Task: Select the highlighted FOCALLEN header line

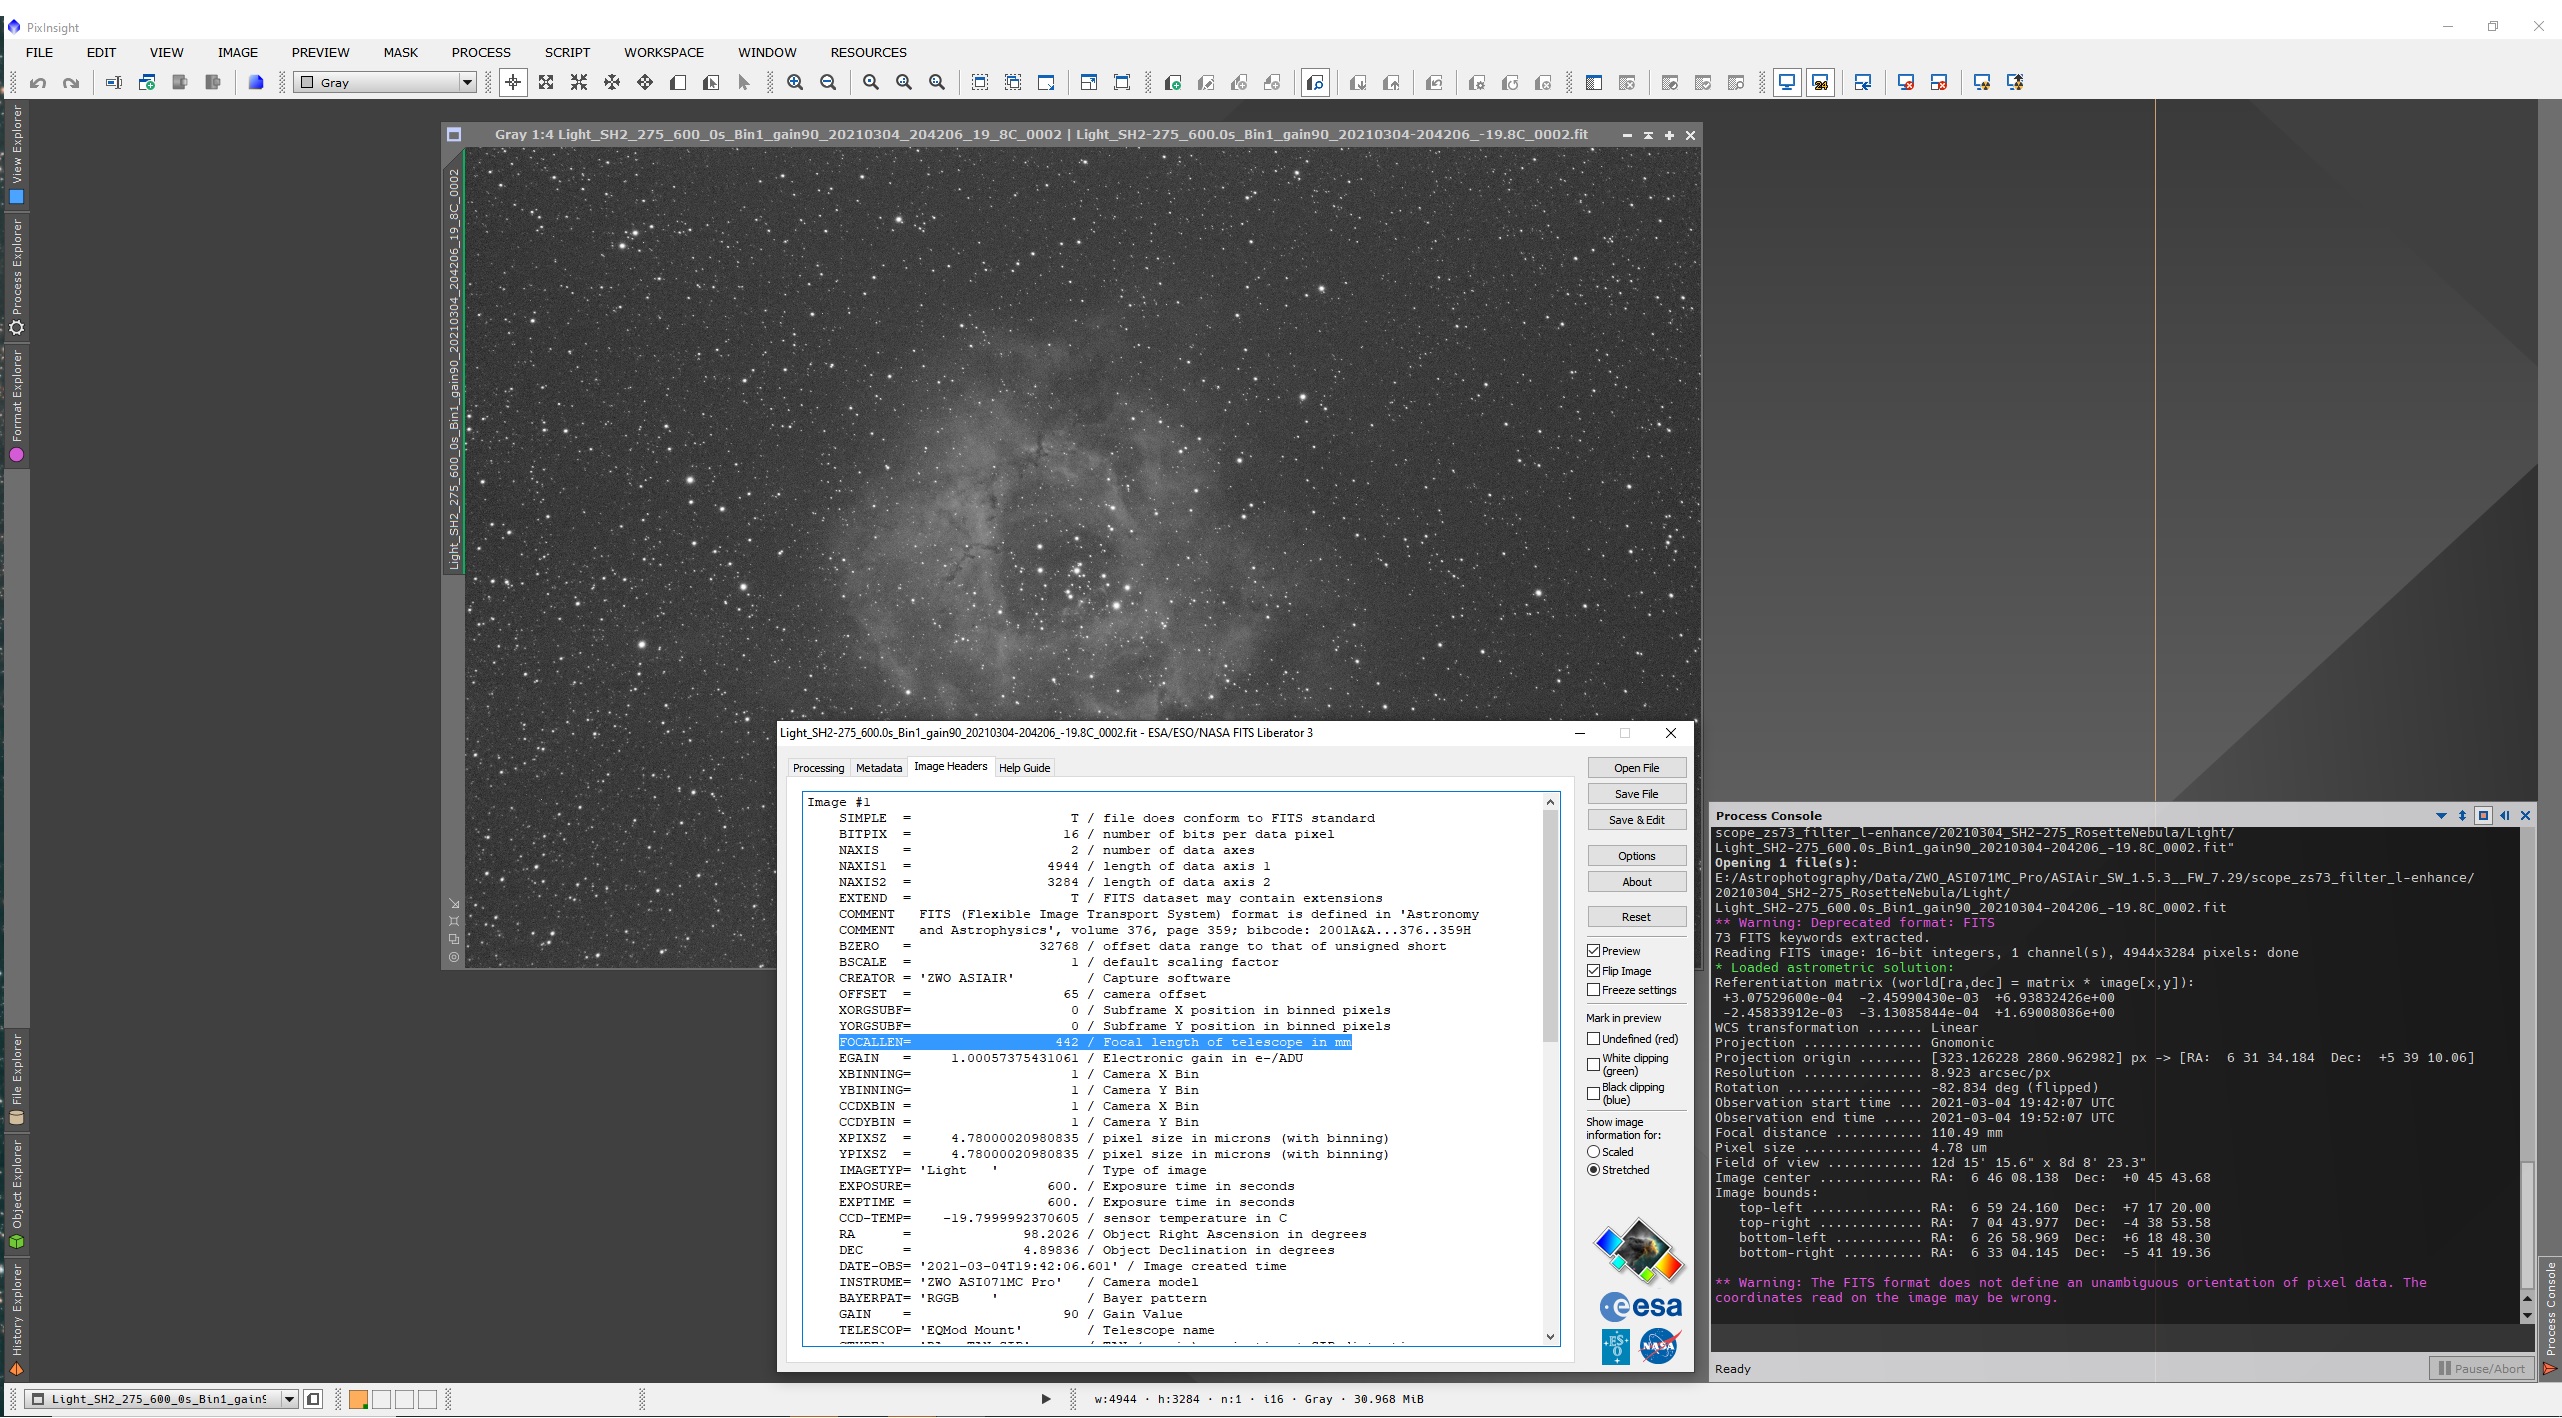Action: [1095, 1042]
